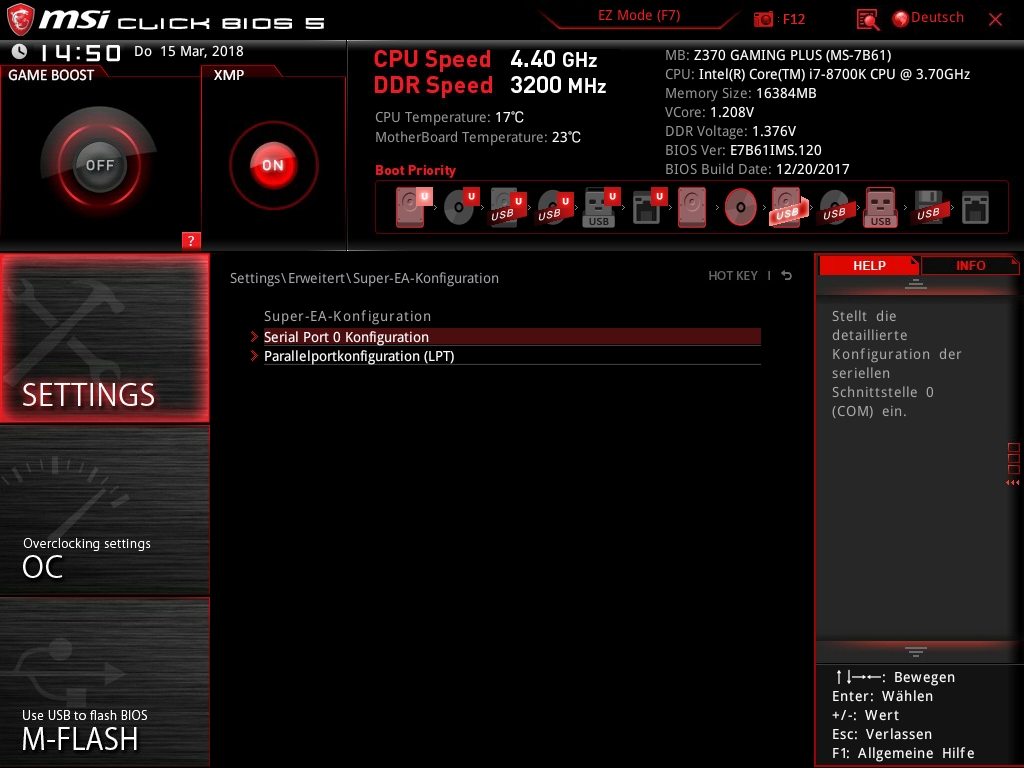Click the 14:50 time display
This screenshot has height=768, width=1024.
point(80,52)
